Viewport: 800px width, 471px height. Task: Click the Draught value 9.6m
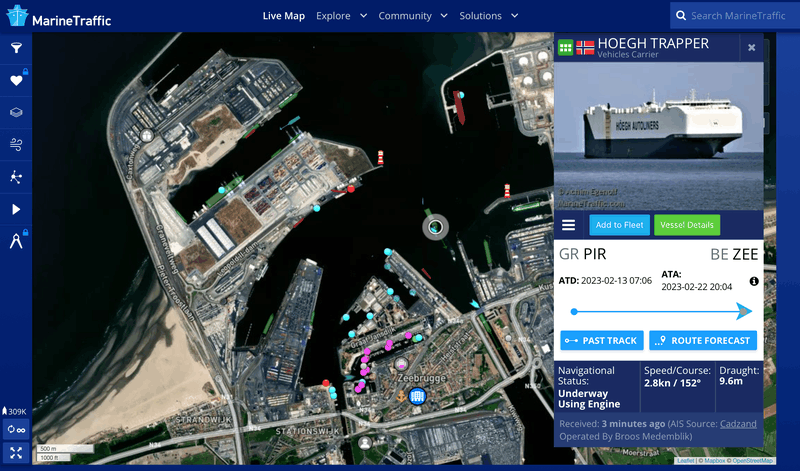tap(731, 381)
